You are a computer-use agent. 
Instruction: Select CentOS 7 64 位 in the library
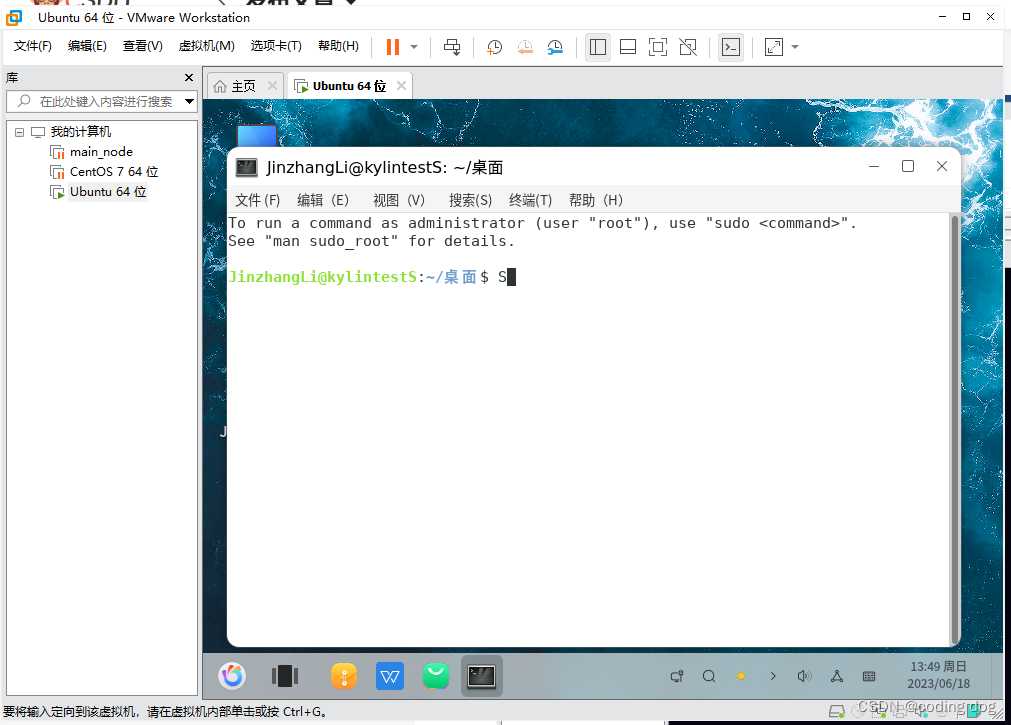(x=113, y=172)
